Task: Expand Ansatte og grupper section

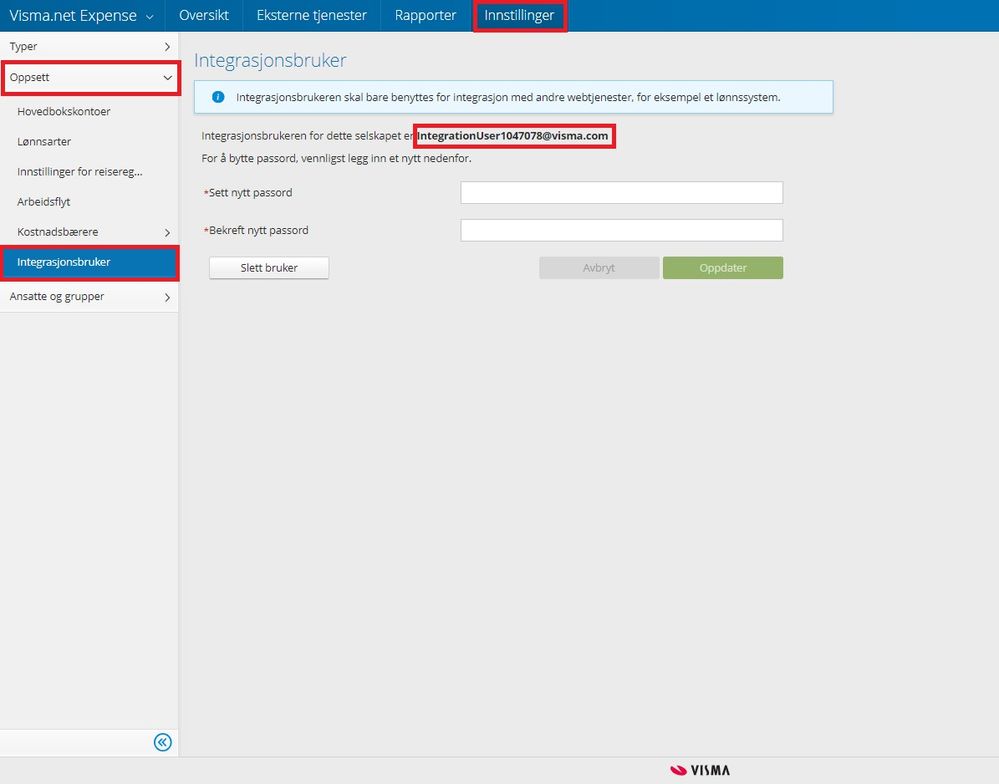Action: [x=89, y=297]
